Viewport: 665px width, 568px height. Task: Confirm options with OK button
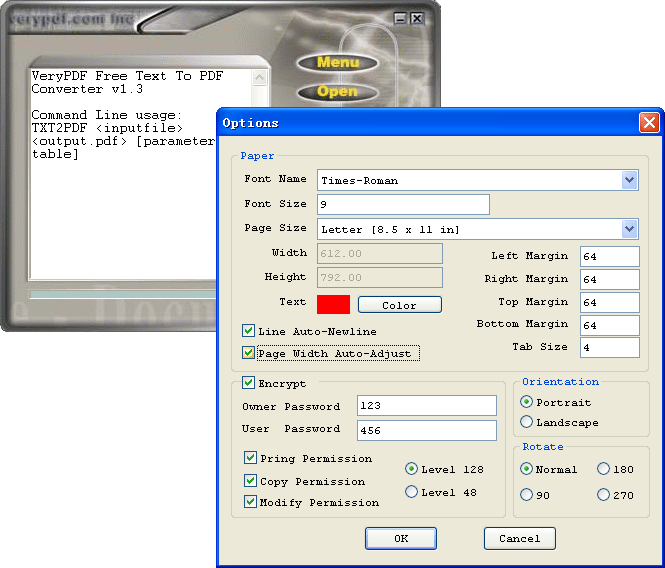point(401,538)
